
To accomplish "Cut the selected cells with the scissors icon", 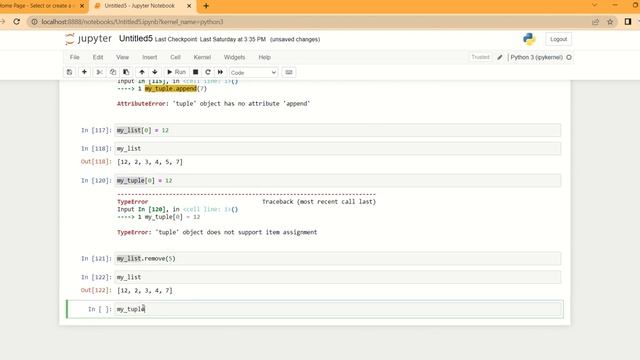I will pos(99,72).
